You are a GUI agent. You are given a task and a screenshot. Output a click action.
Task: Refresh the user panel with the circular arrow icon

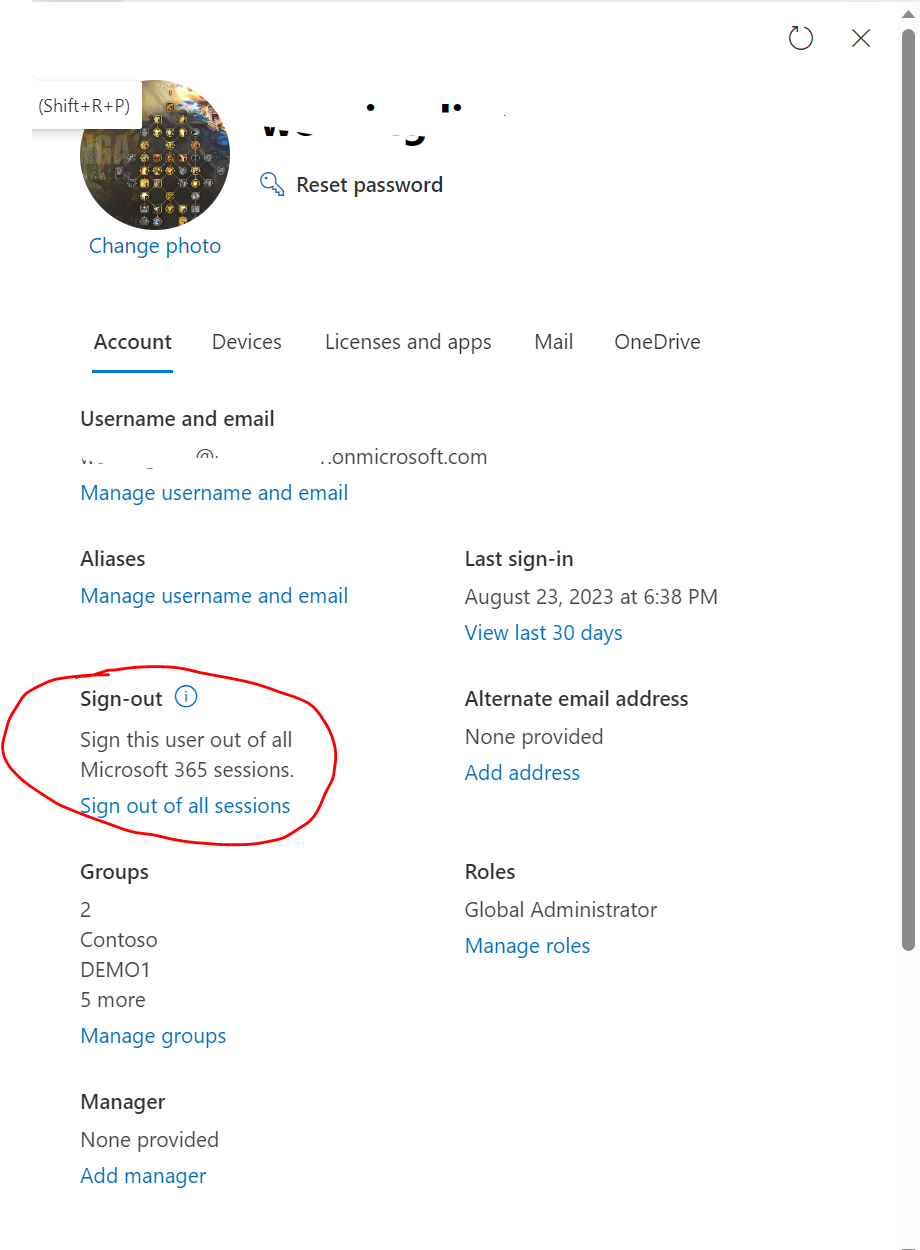(x=800, y=38)
